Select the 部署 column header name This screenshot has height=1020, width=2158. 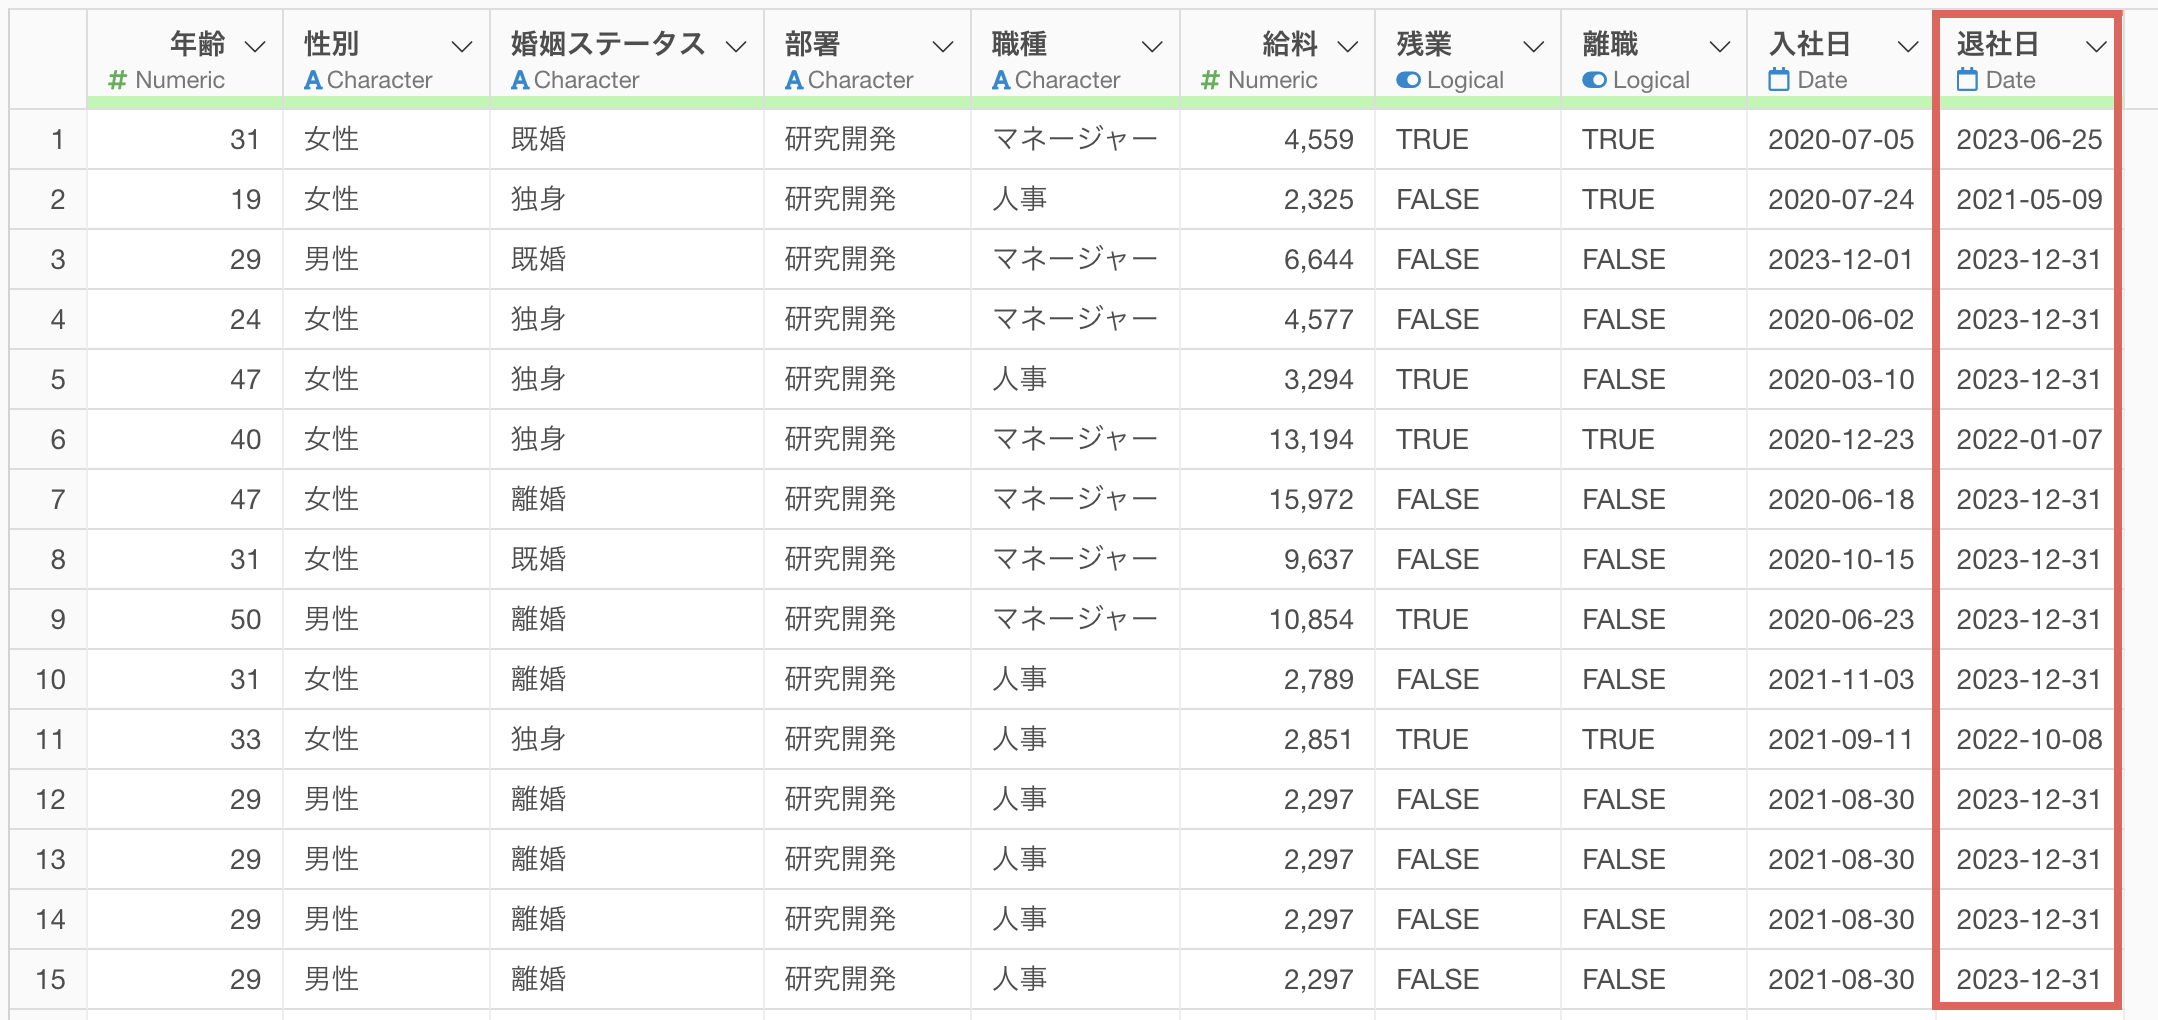pyautogui.click(x=812, y=44)
